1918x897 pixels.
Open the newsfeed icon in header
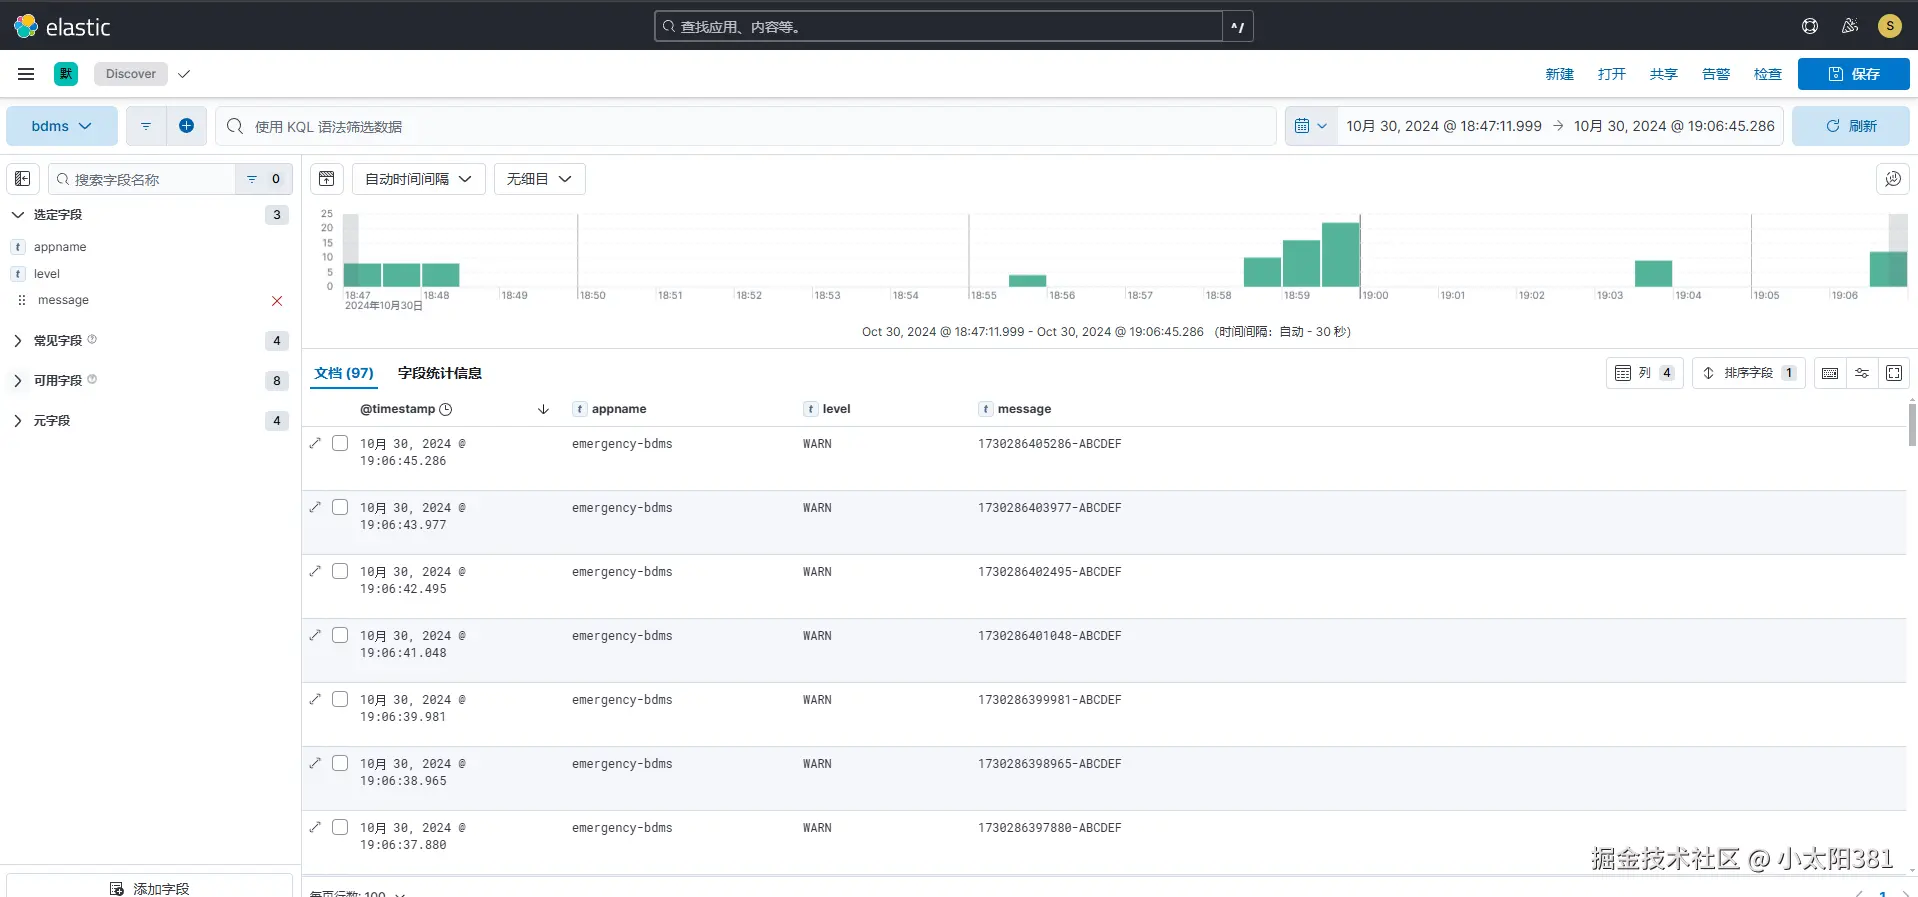pos(1850,26)
